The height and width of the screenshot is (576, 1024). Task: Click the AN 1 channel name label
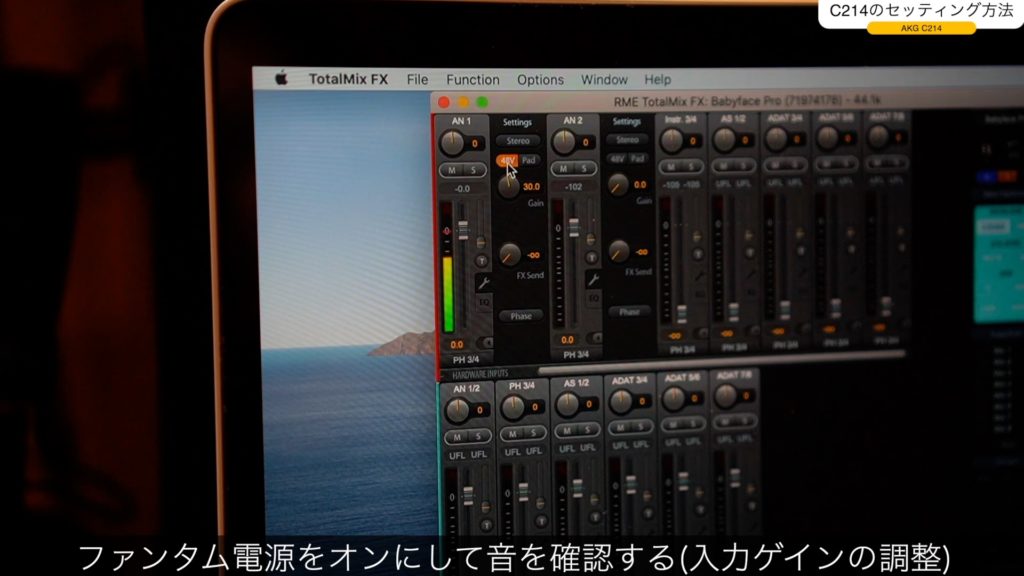coord(461,121)
